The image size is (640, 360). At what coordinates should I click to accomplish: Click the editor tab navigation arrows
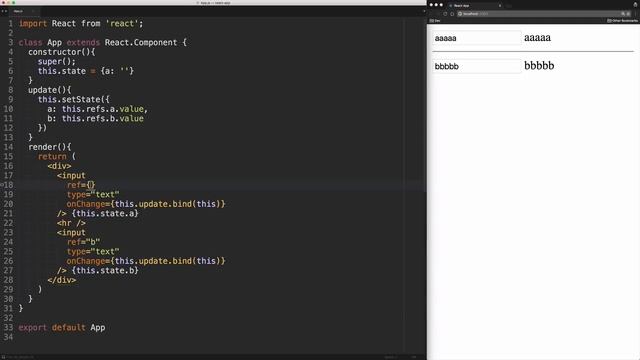pyautogui.click(x=4, y=11)
